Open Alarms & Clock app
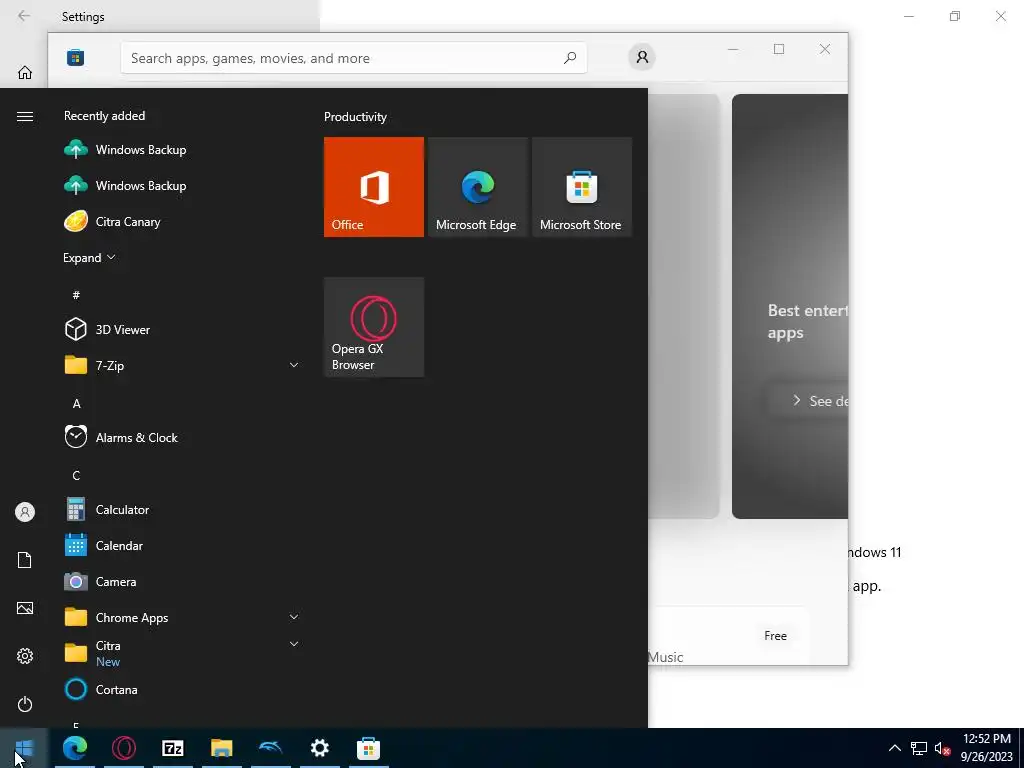This screenshot has width=1024, height=768. point(180,438)
